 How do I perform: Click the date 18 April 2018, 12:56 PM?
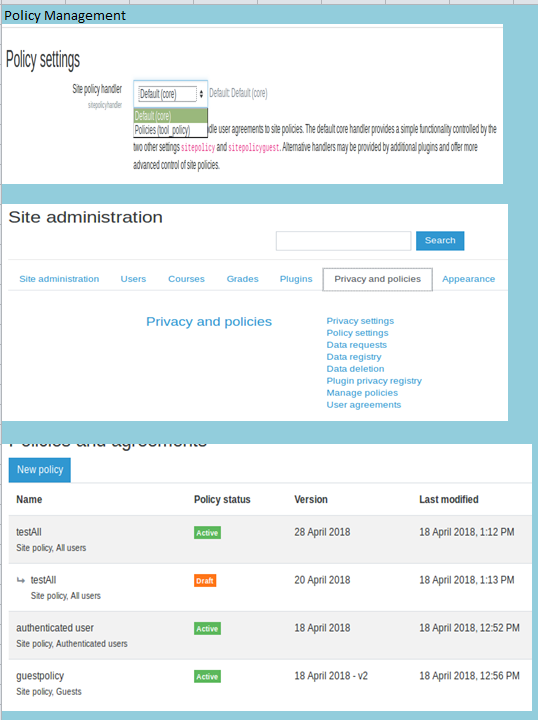click(469, 676)
